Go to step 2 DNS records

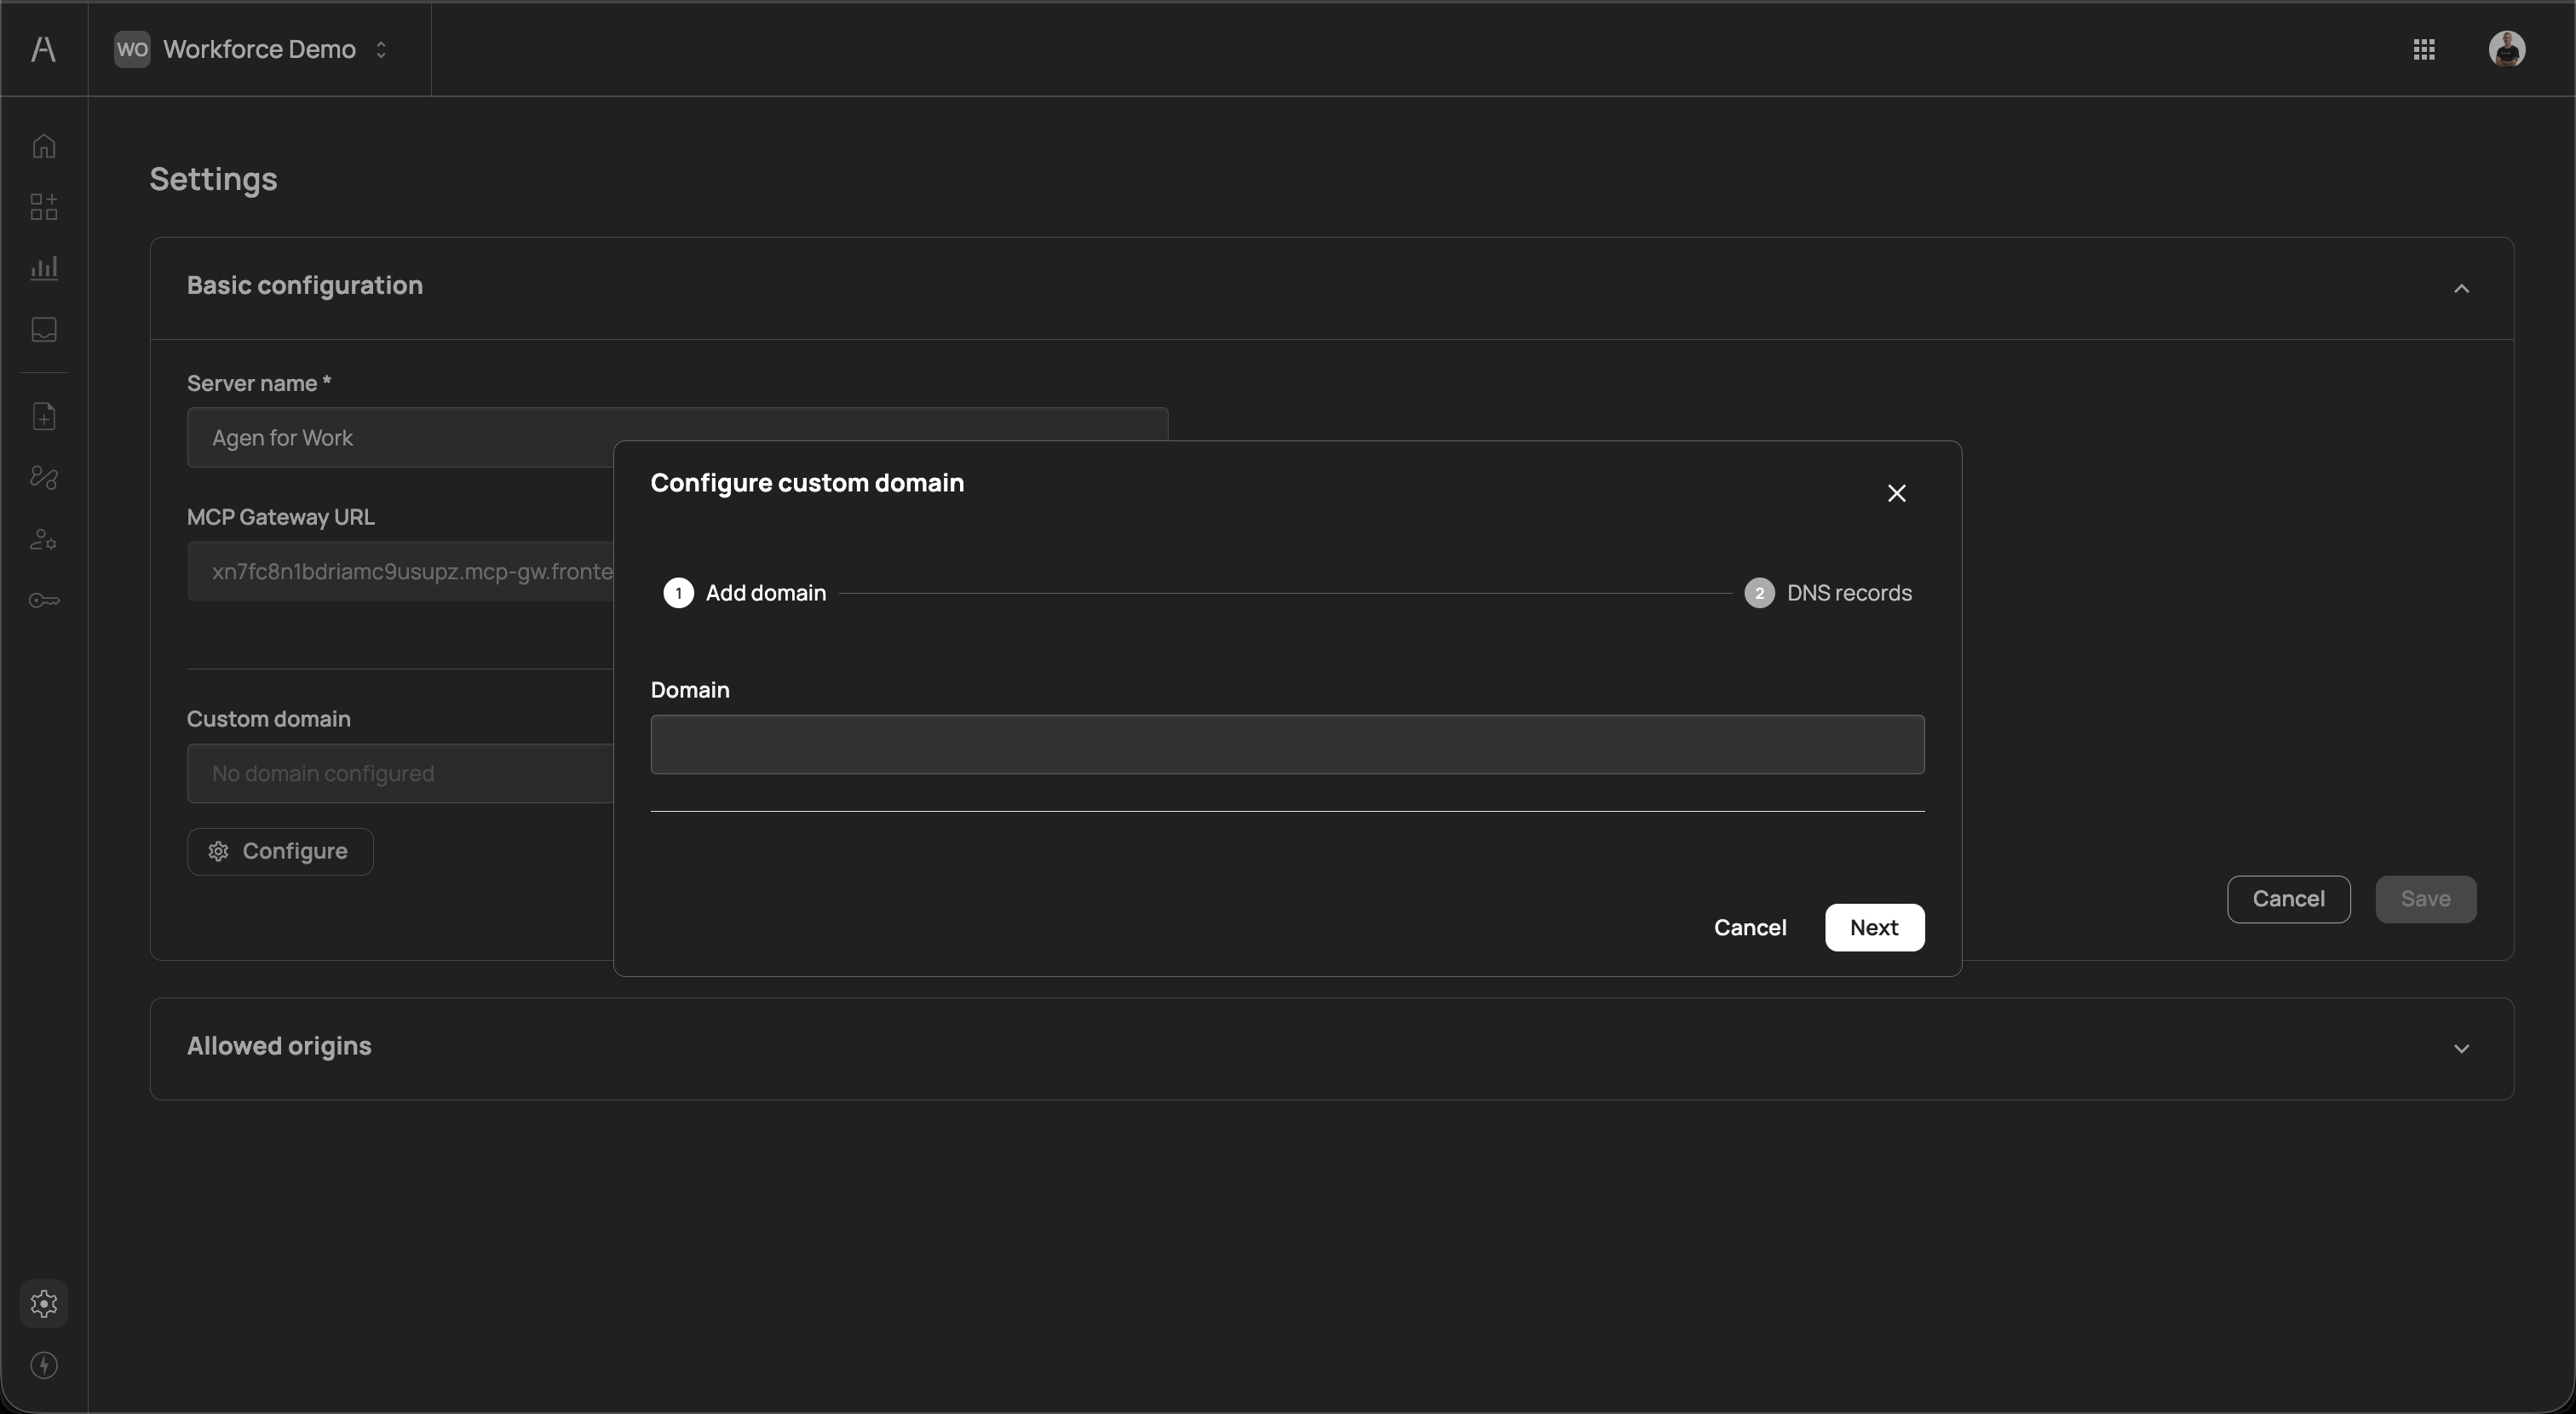(1828, 593)
